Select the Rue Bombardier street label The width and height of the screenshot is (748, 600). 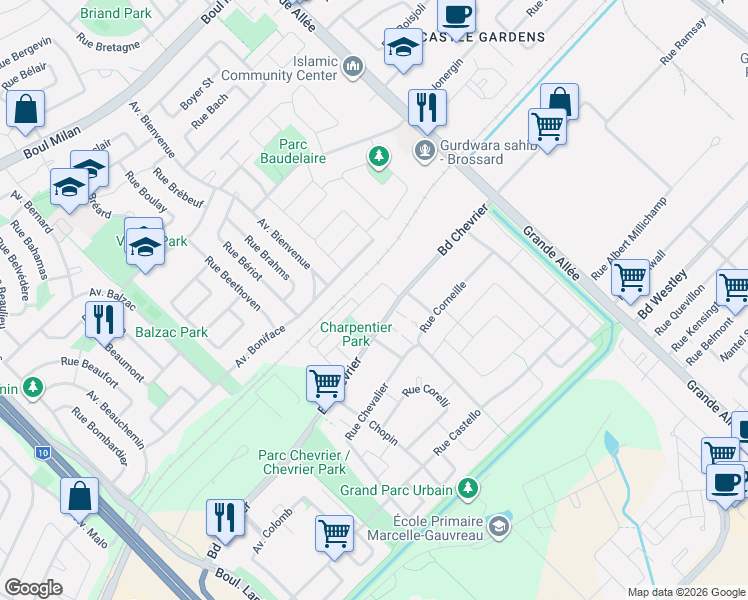(100, 436)
